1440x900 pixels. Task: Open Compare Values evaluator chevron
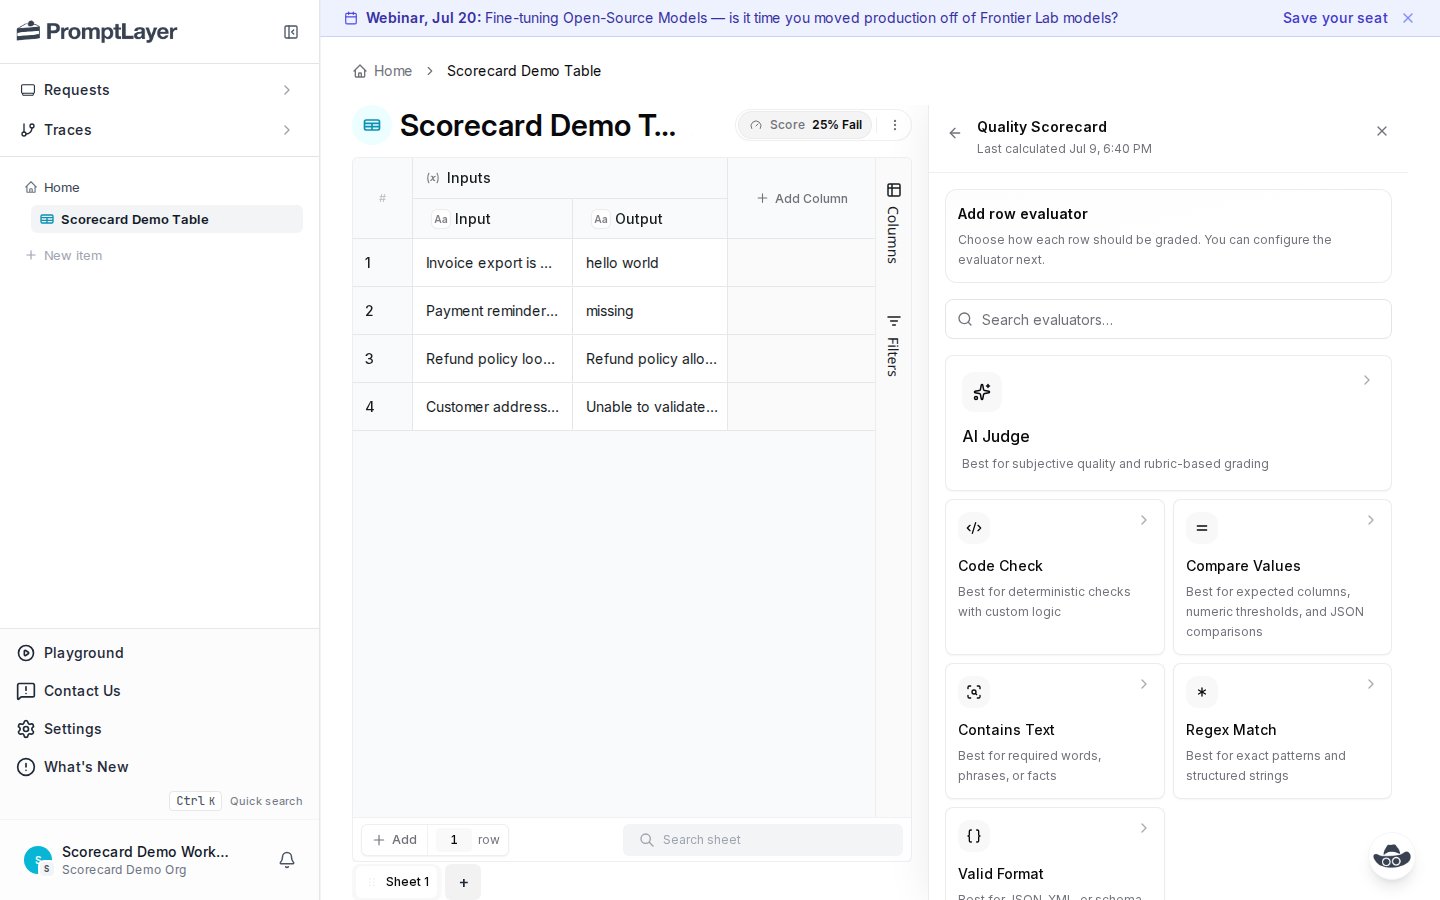click(x=1371, y=520)
